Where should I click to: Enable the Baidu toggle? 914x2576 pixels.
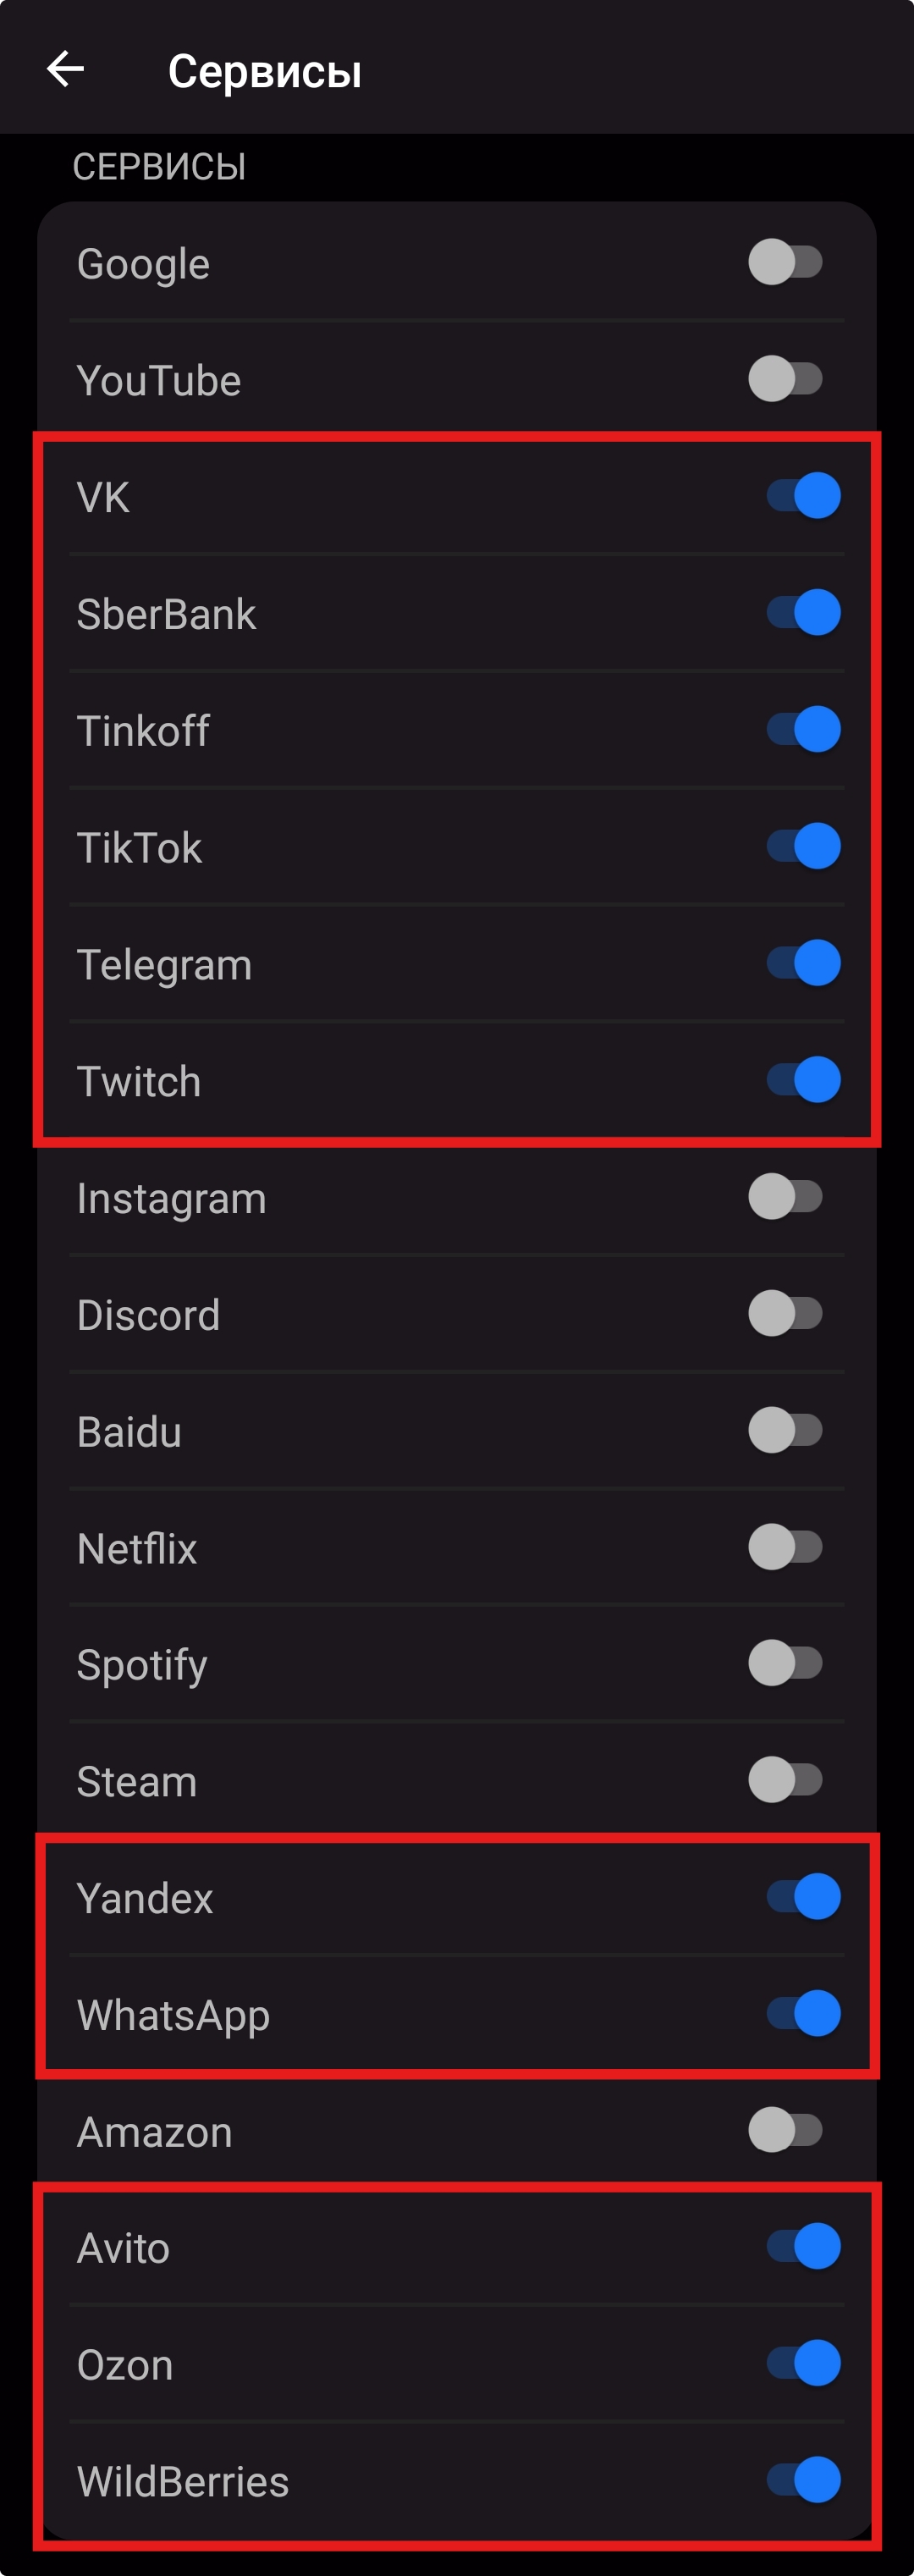pyautogui.click(x=785, y=1431)
